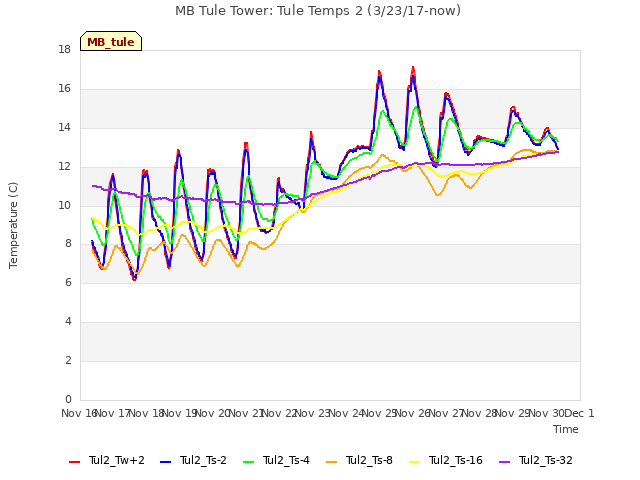Select the Tul2_Ts-16 legend entry
The image size is (640, 480).
[x=446, y=460]
